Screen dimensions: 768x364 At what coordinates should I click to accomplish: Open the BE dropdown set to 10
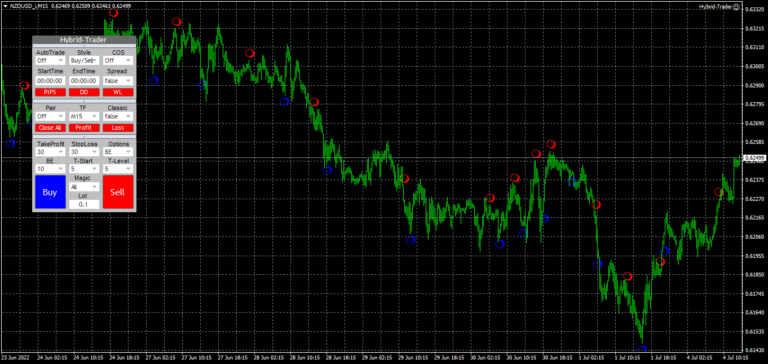click(x=50, y=169)
